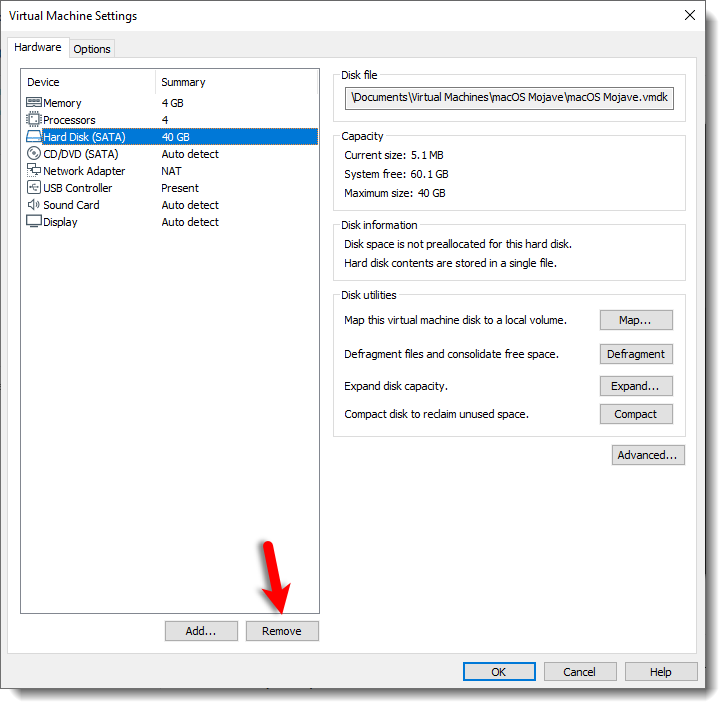Click the Sound Card speaker icon
The image size is (728, 711).
[34, 205]
